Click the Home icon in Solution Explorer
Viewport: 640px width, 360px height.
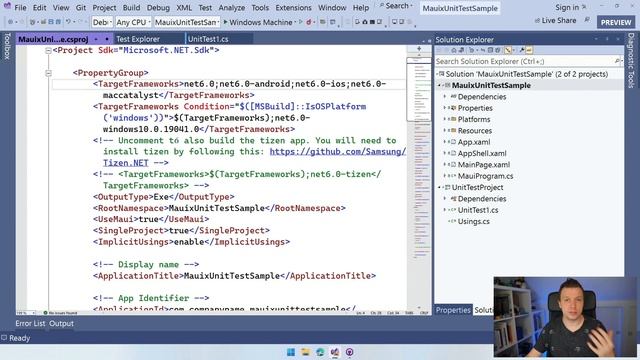click(454, 50)
